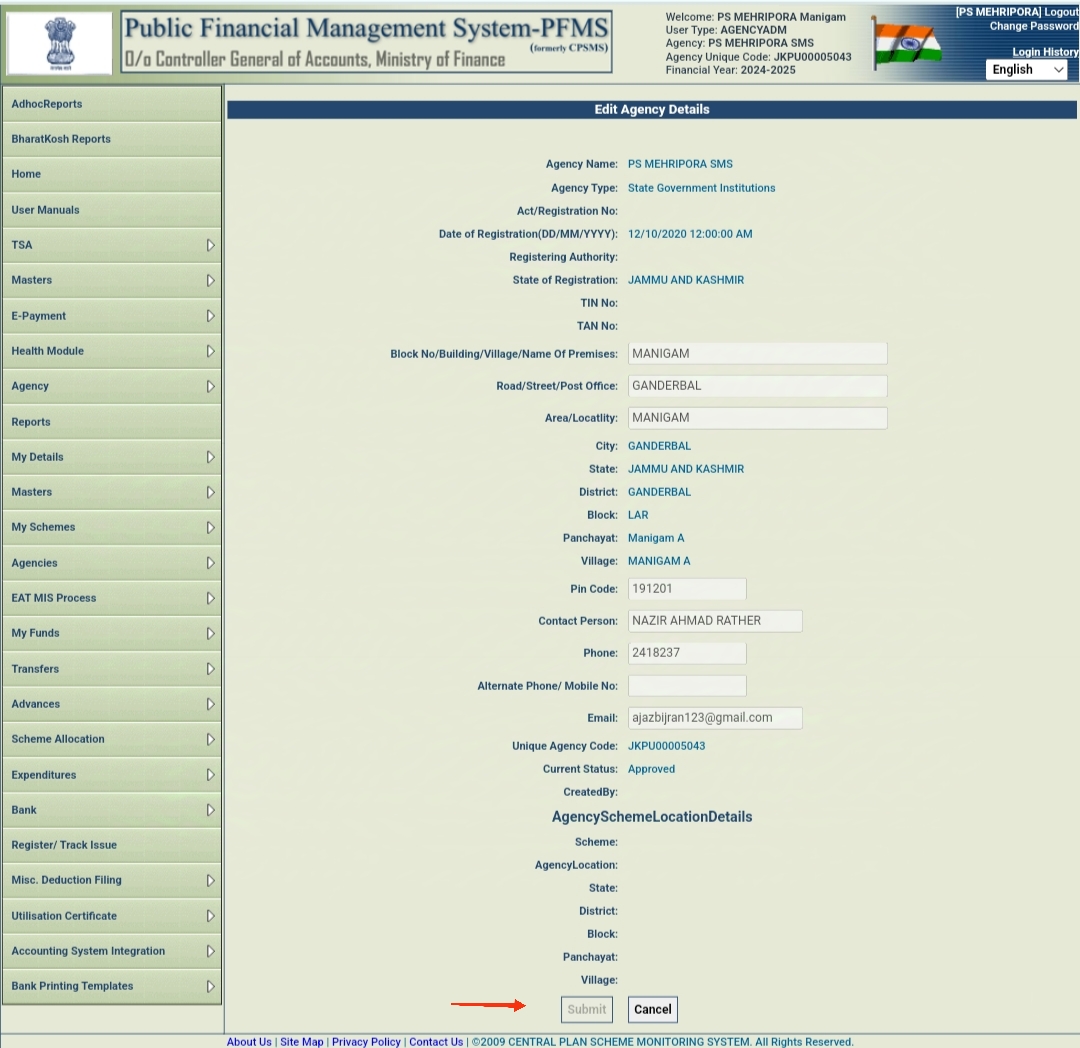This screenshot has height=1048, width=1080.
Task: Expand the My Funds arrow
Action: coord(211,633)
